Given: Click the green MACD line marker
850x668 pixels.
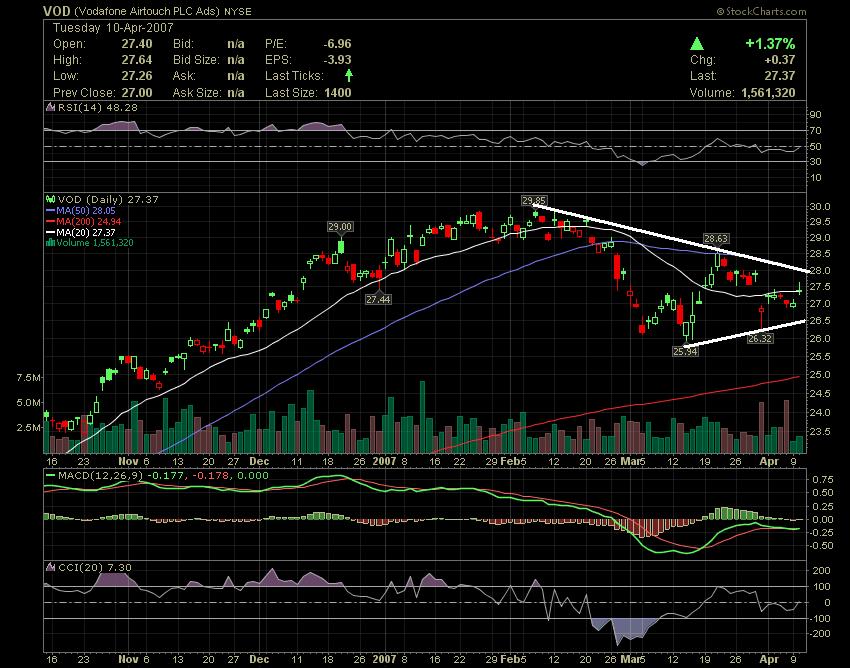Looking at the screenshot, I should point(50,476).
